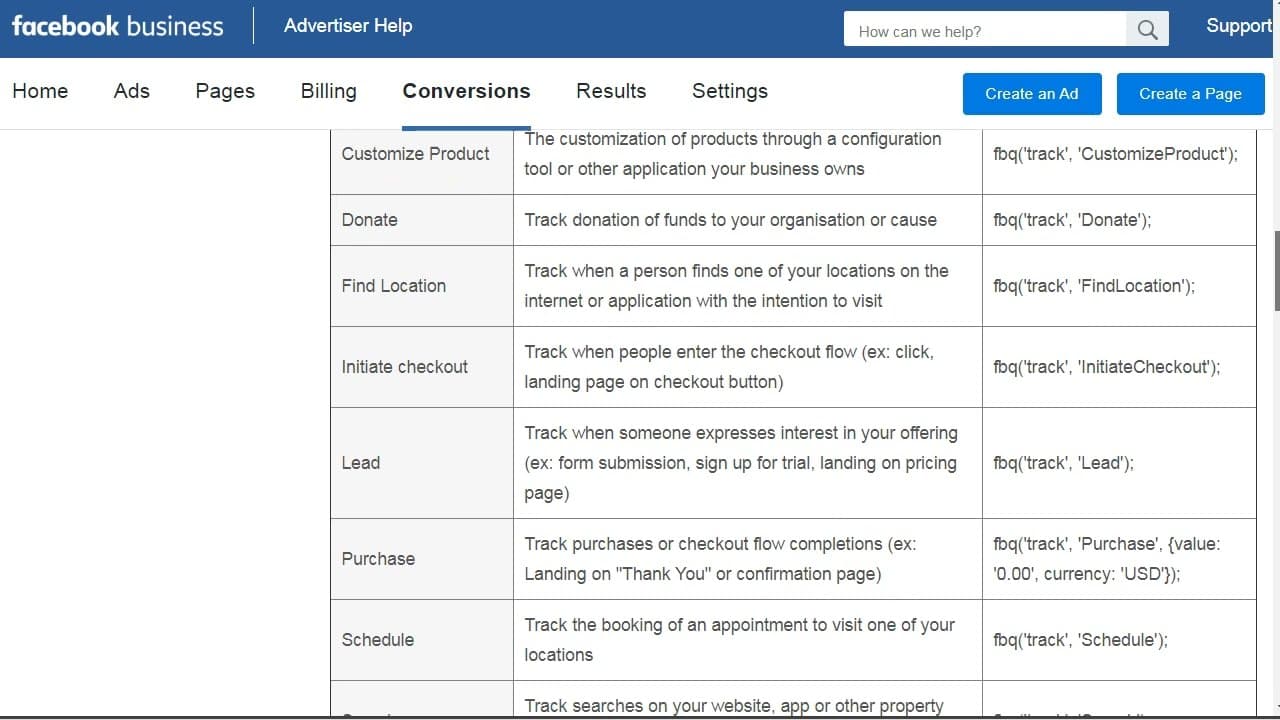
Task: Open the Support link in header
Action: [1238, 26]
